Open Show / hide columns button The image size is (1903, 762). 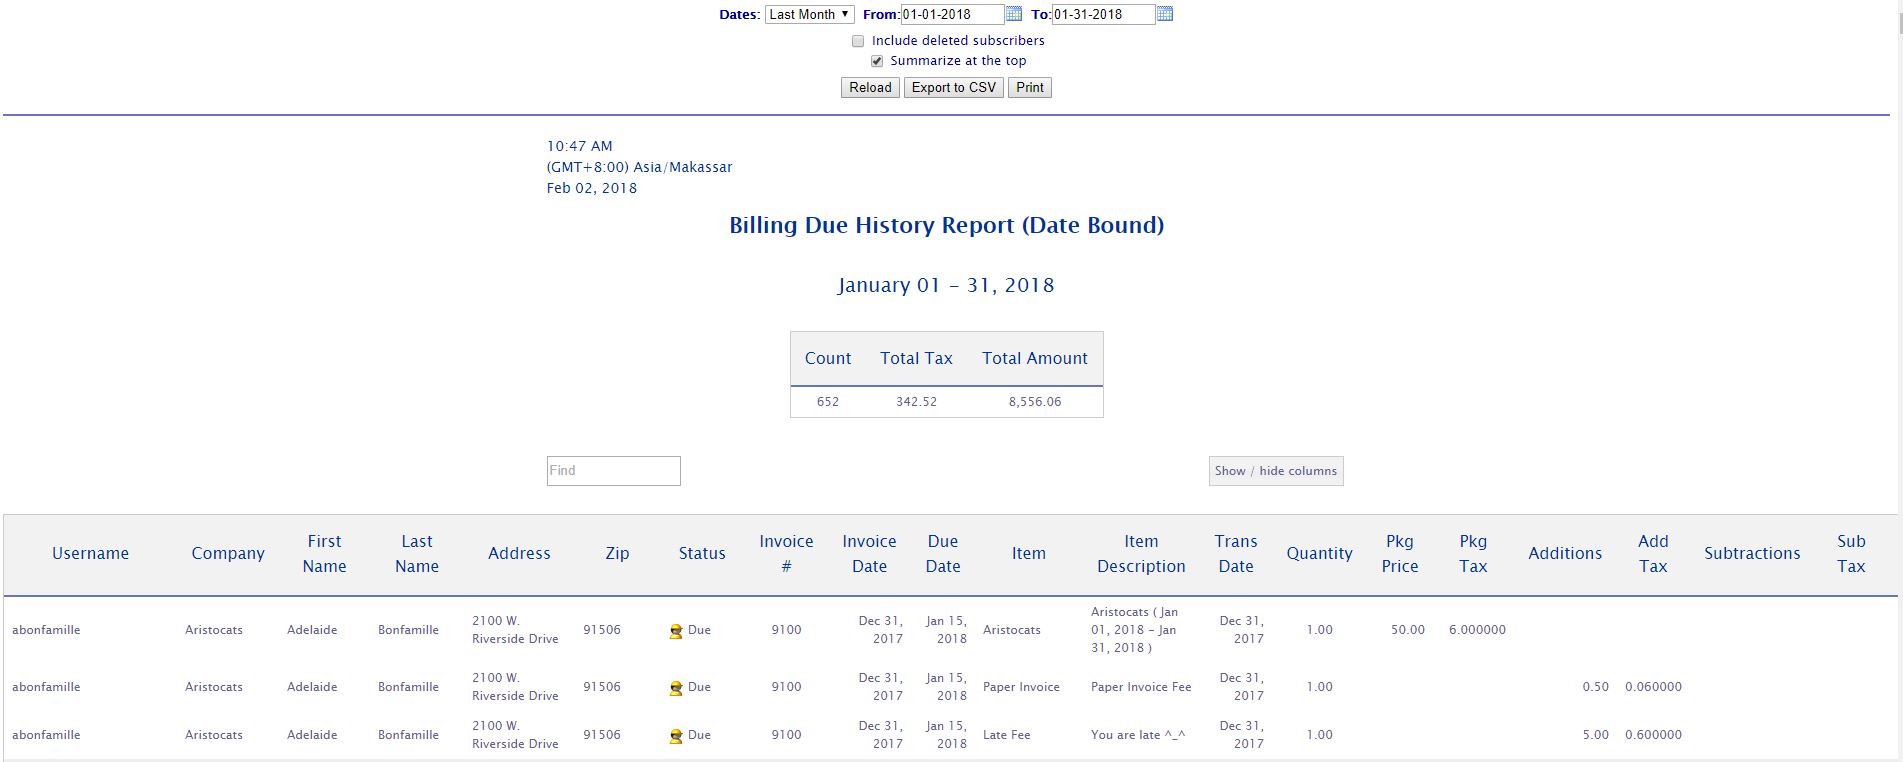click(x=1276, y=471)
